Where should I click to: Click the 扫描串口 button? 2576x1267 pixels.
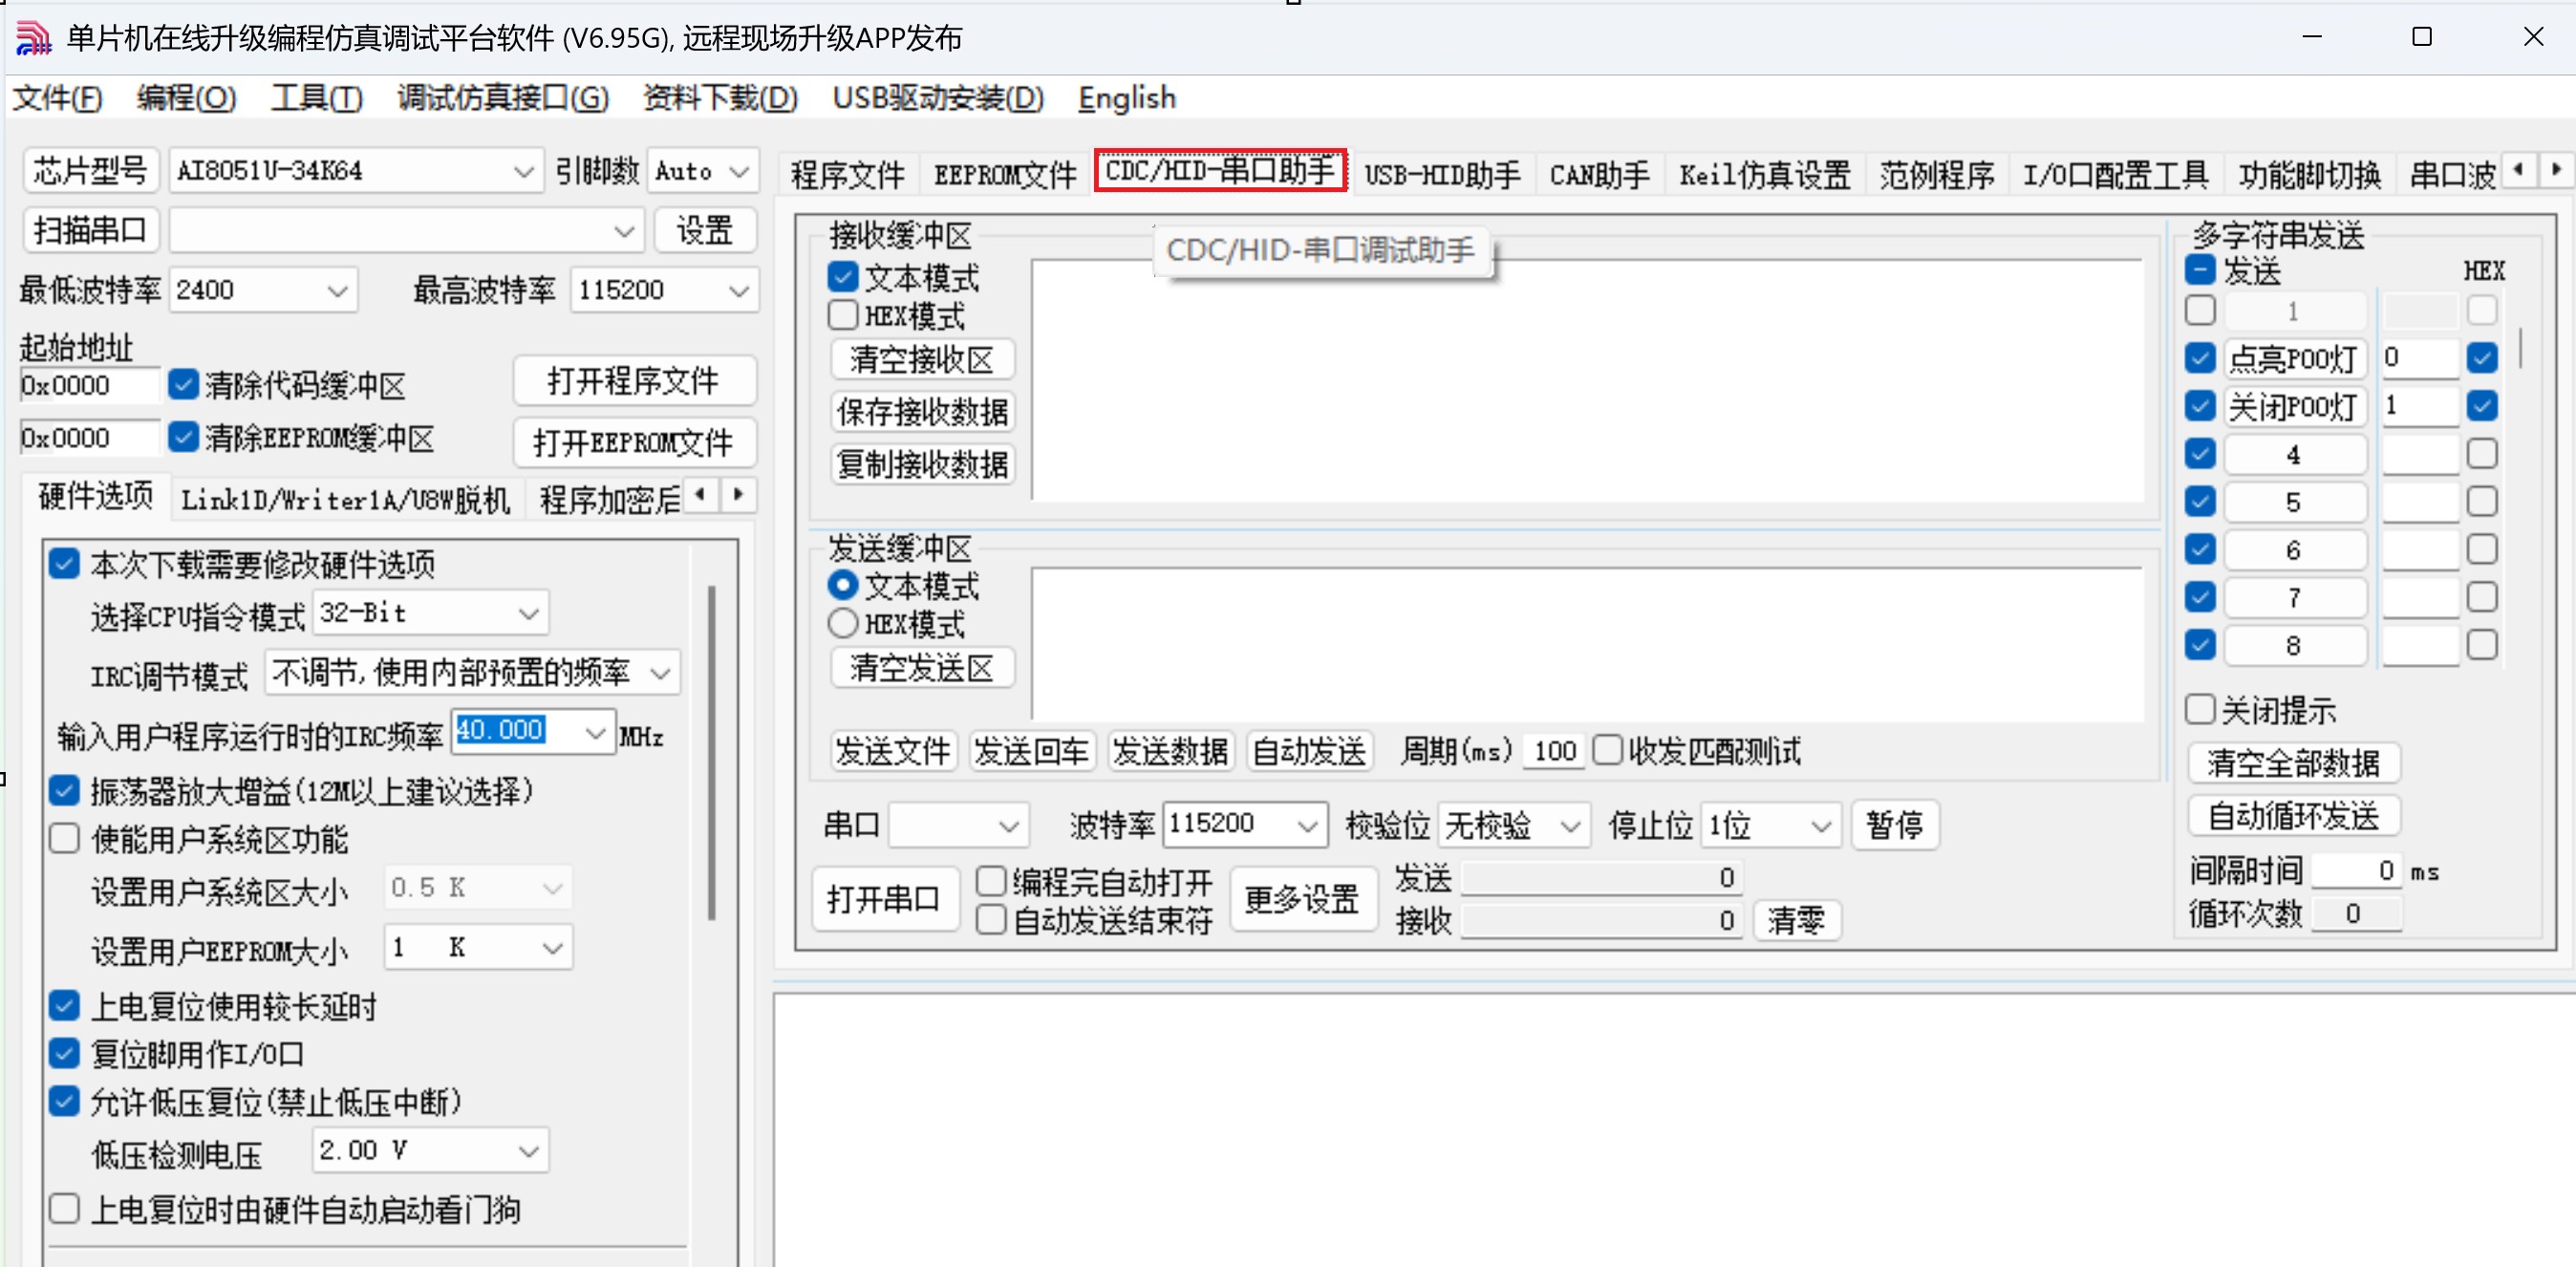click(x=90, y=231)
